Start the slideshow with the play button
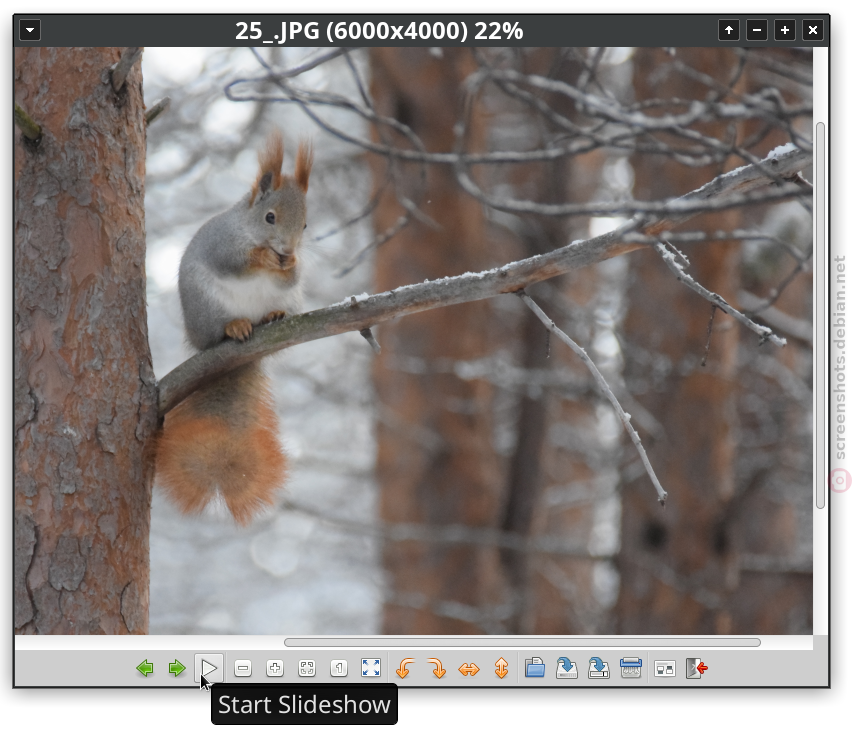 click(209, 668)
